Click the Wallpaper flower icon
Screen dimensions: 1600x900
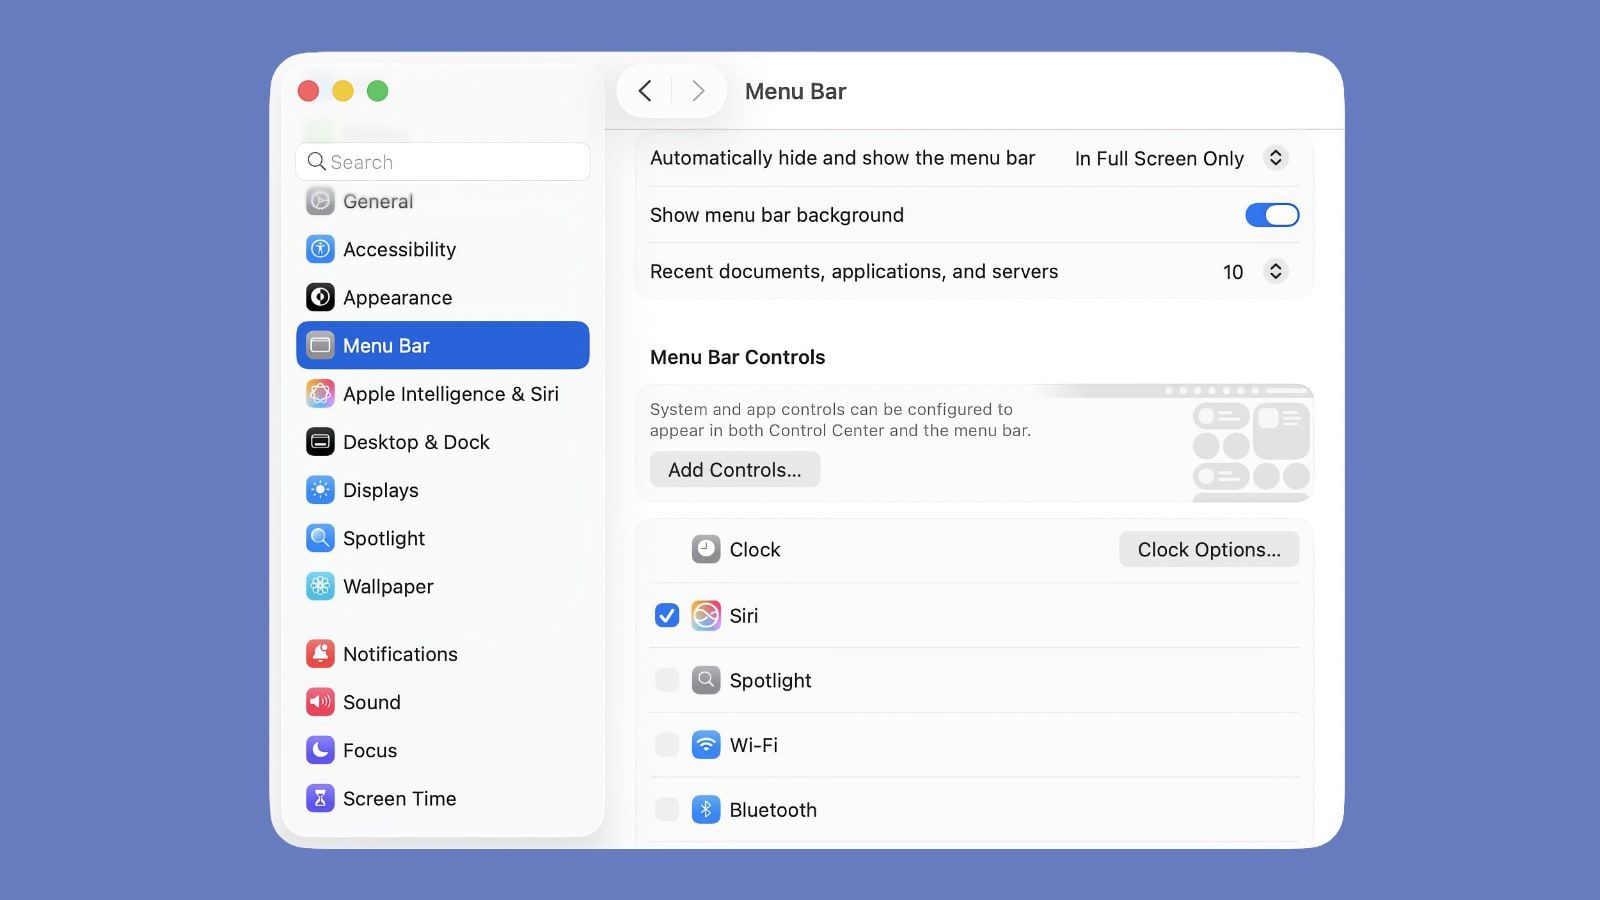coord(320,586)
